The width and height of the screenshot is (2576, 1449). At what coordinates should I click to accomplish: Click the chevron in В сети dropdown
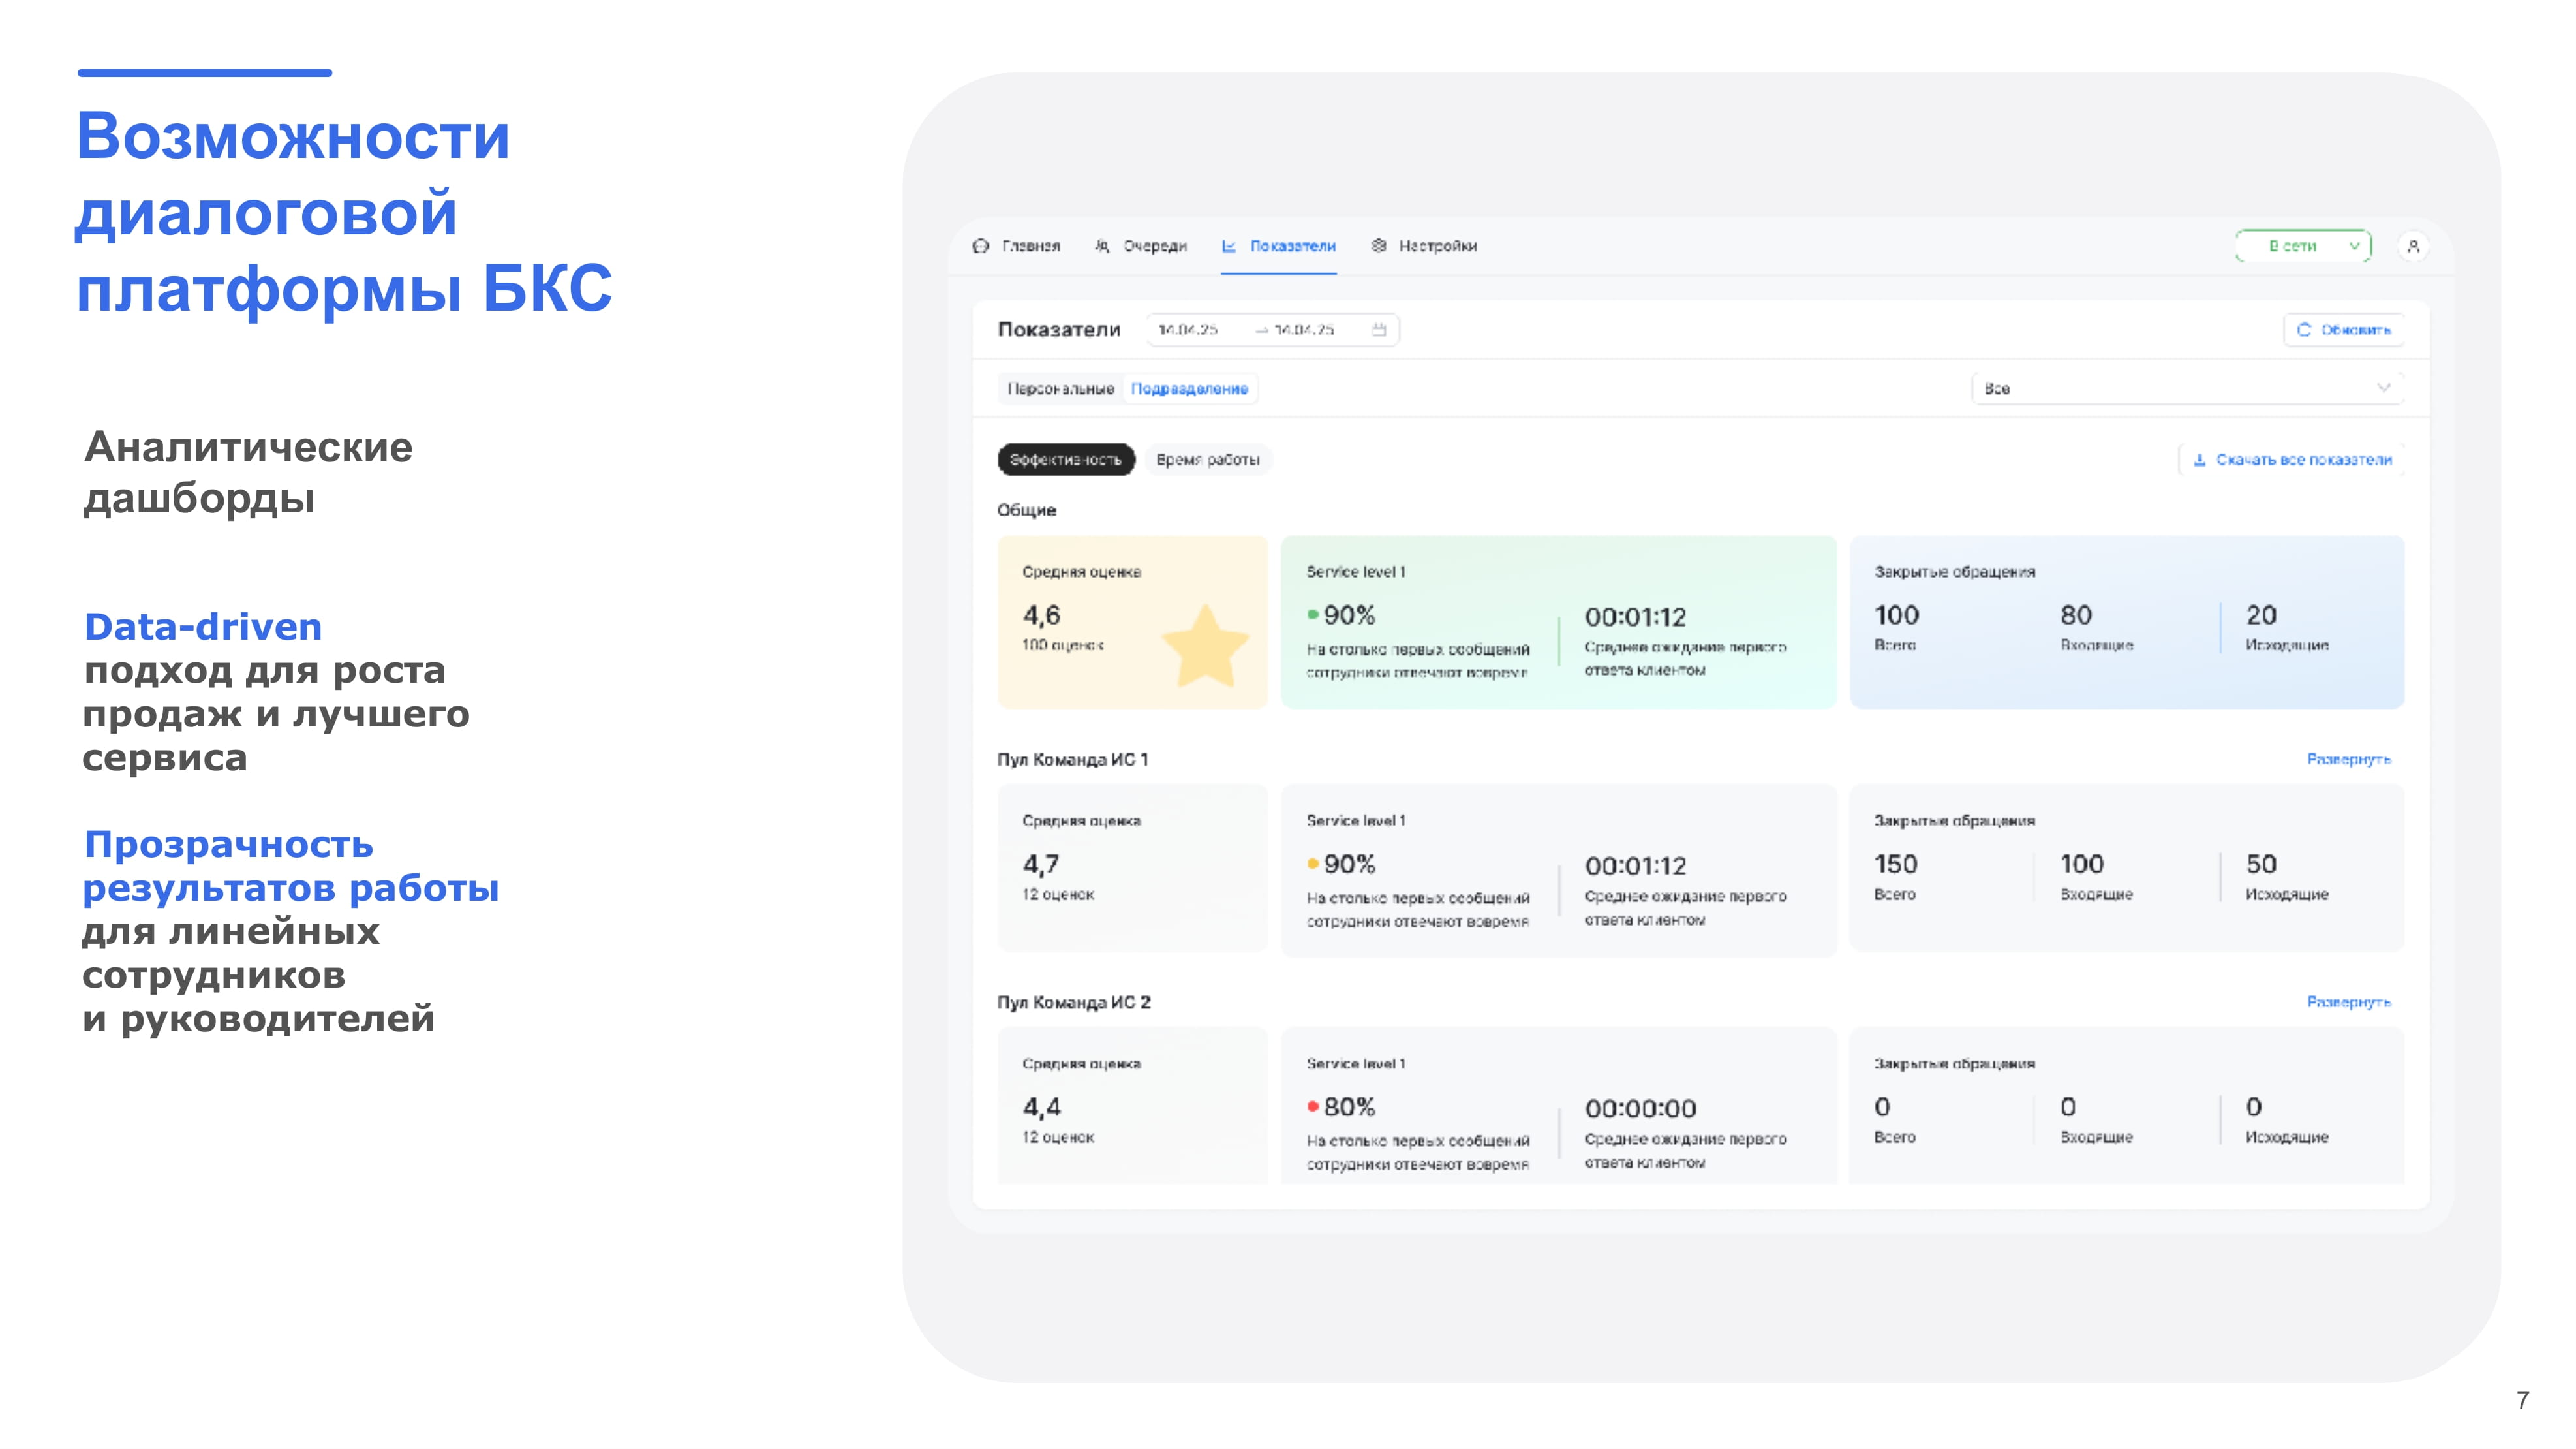point(2354,246)
